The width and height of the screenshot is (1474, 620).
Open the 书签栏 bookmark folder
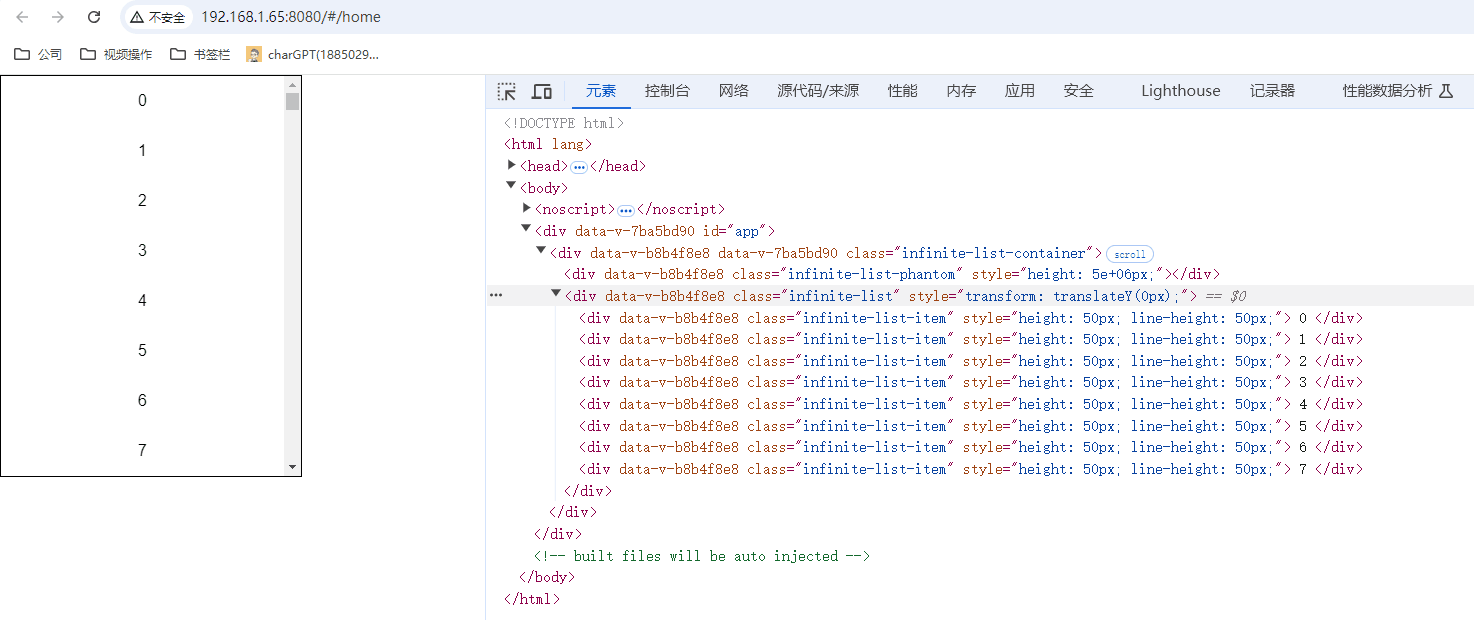pos(200,54)
